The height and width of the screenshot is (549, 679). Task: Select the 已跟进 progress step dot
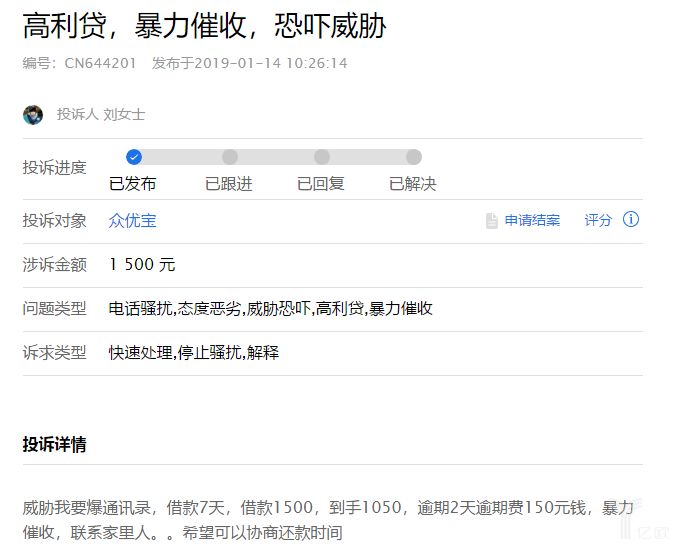click(230, 157)
